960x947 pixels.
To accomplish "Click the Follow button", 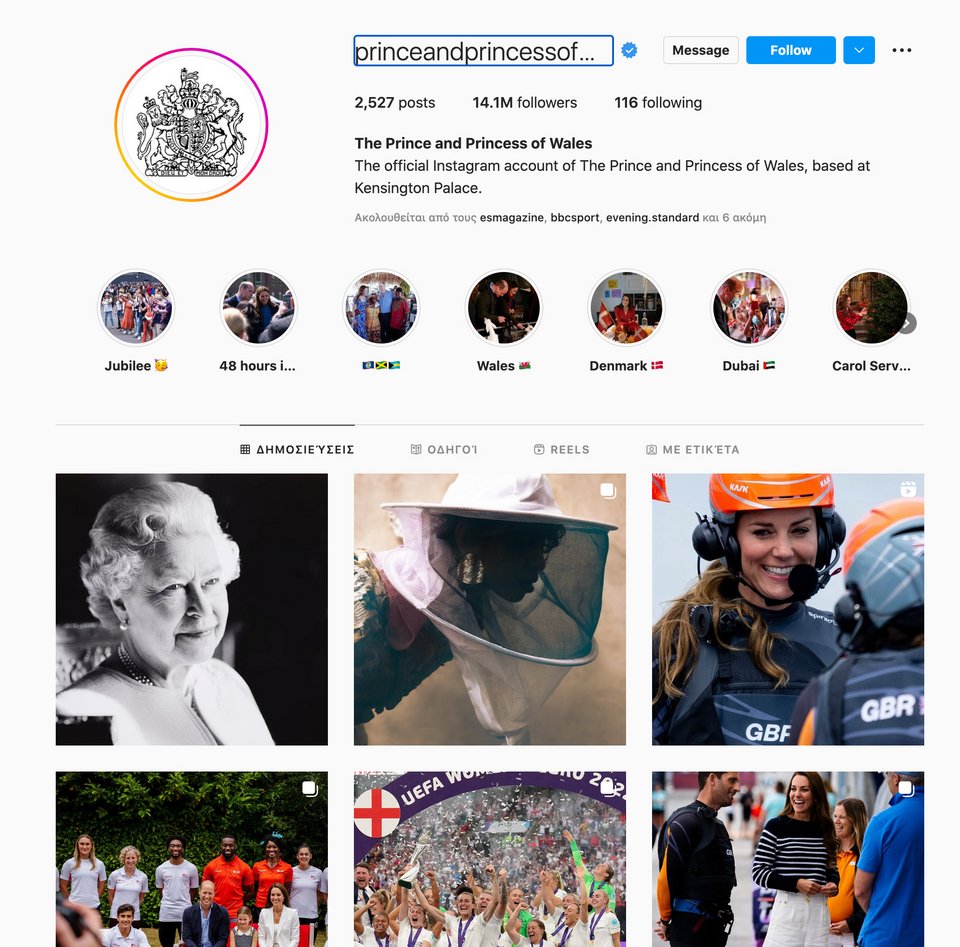I will [x=790, y=50].
